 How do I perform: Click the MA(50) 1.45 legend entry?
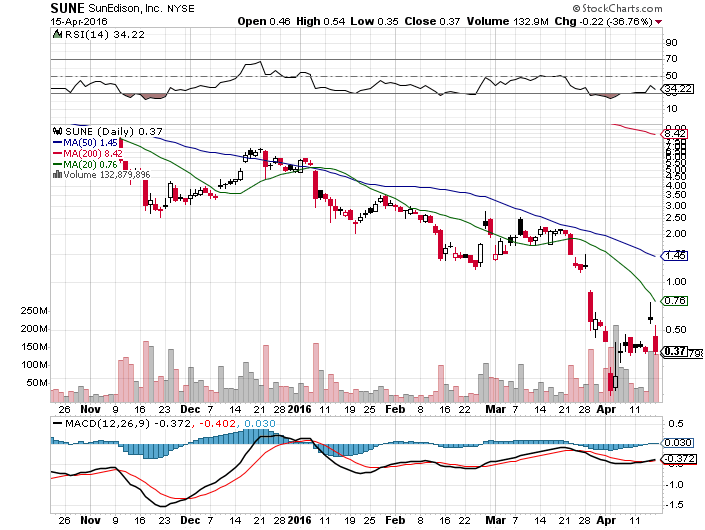pyautogui.click(x=92, y=142)
